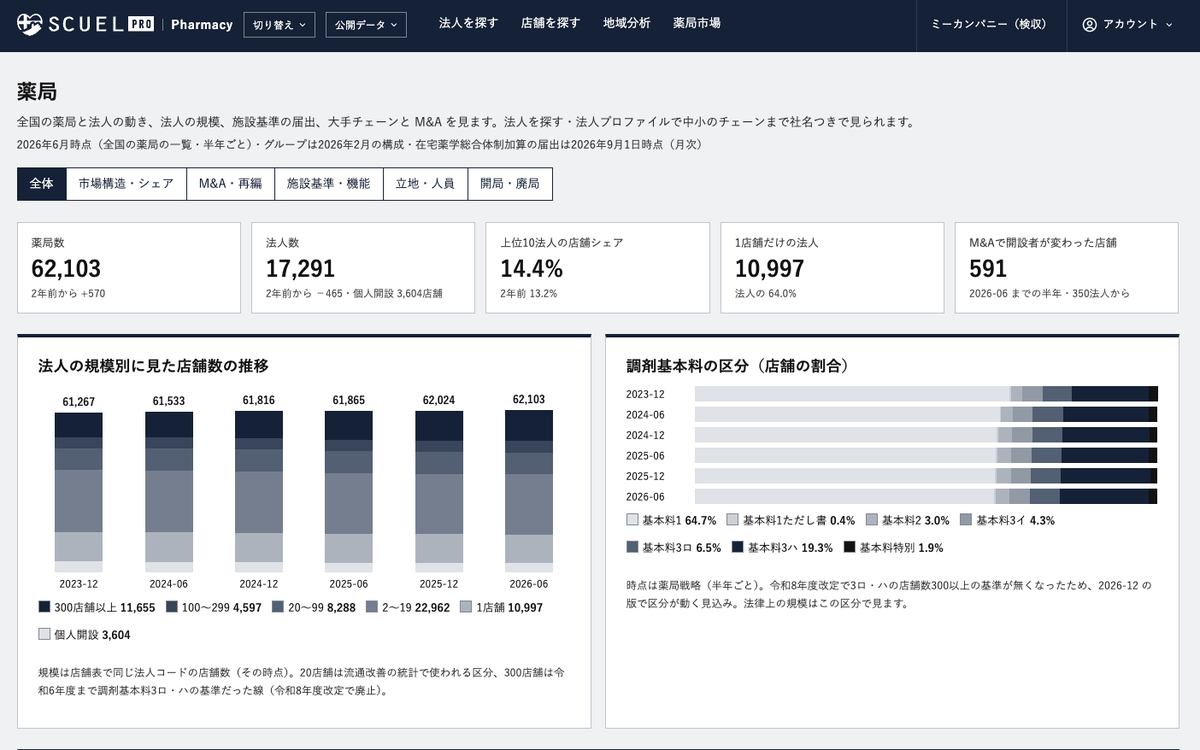Switch to the 施設基準・機能 tab

[x=328, y=184]
